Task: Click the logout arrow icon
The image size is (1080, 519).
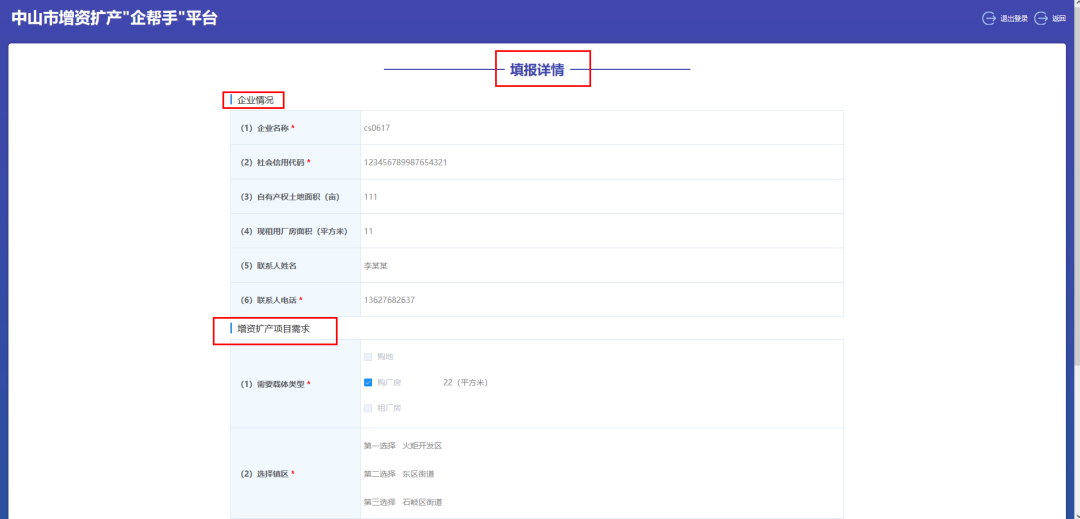Action: (x=989, y=19)
